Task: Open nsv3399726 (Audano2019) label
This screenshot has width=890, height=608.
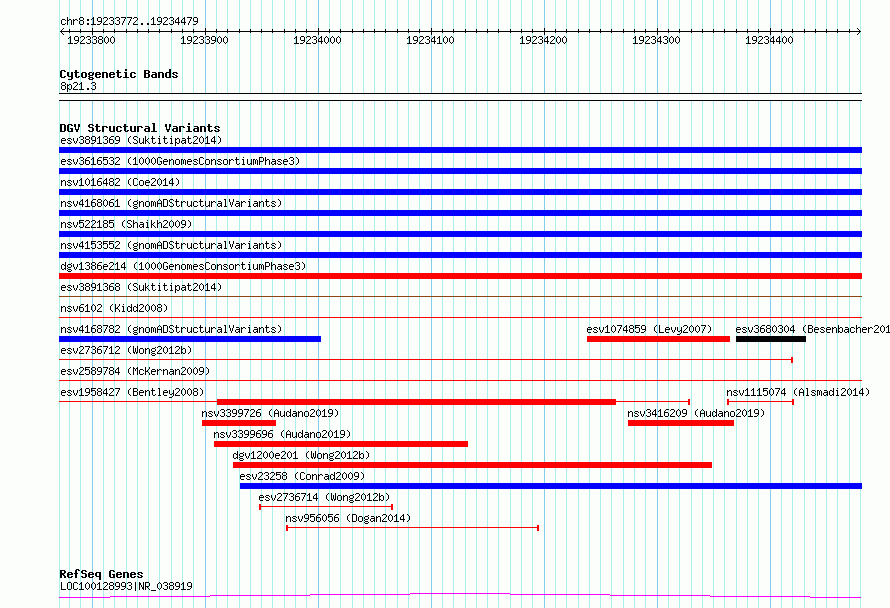Action: (x=270, y=413)
